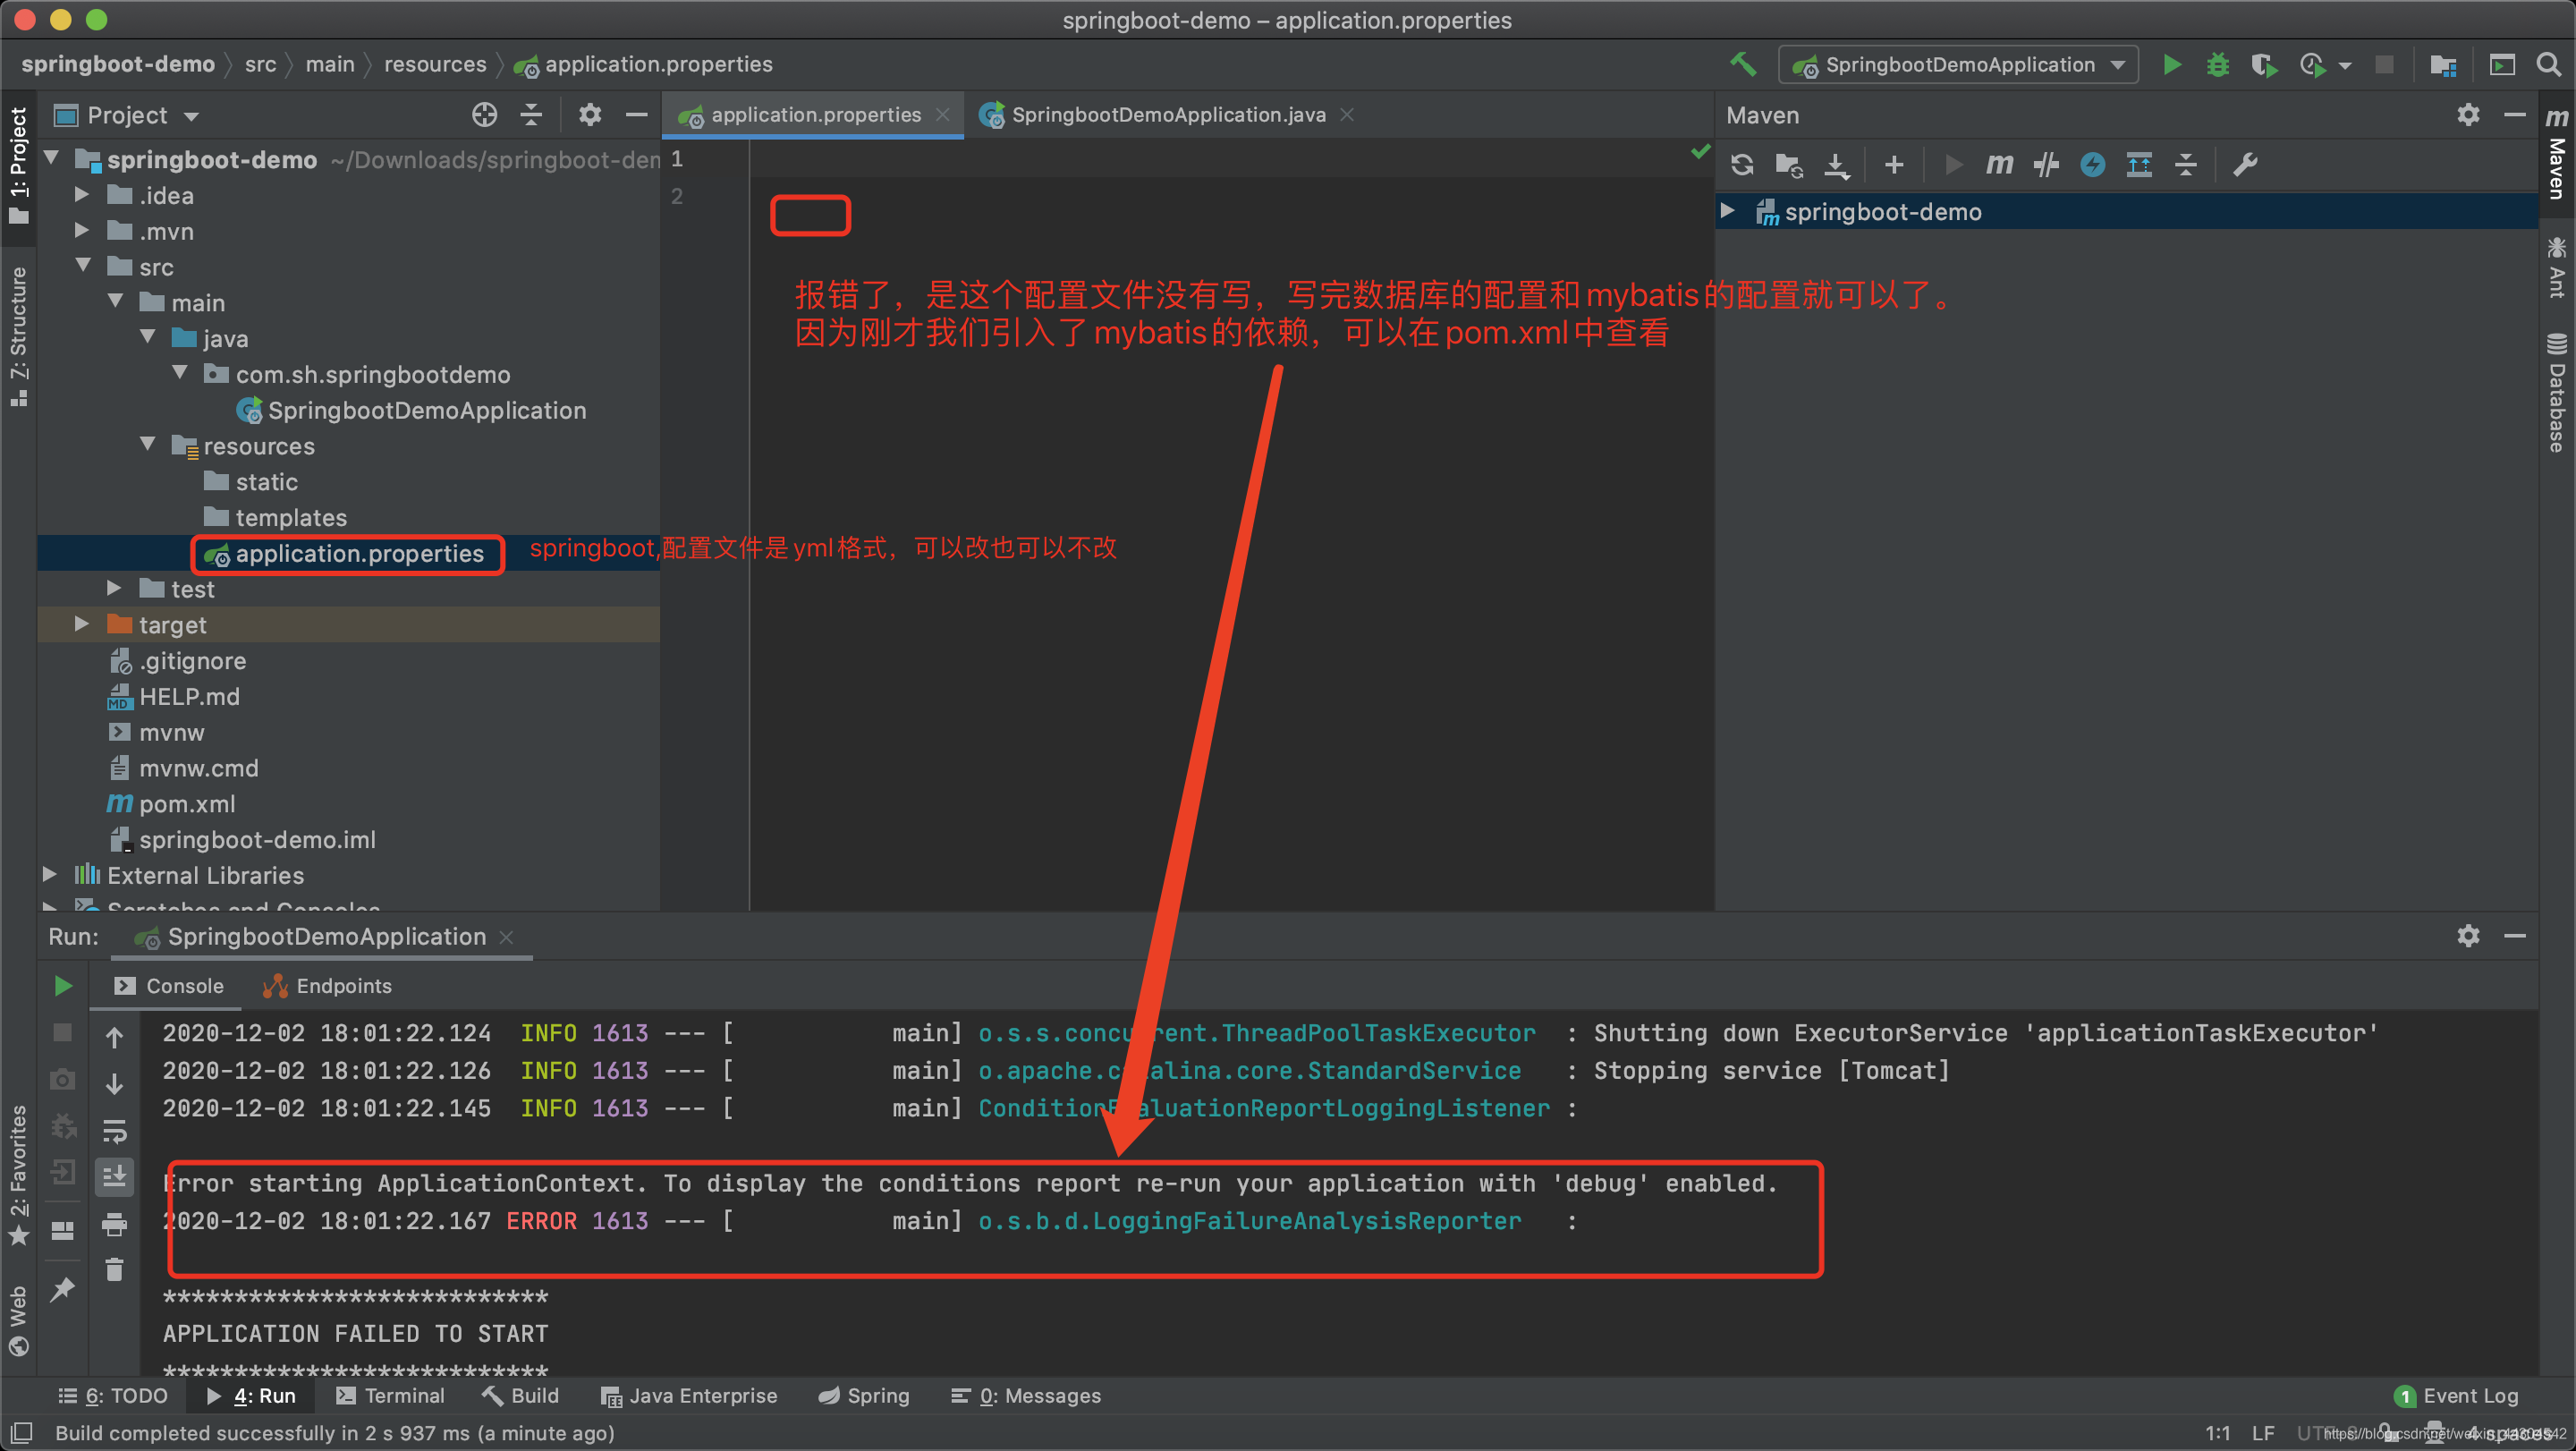
Task: Open 6: TODO tool window
Action: [x=114, y=1396]
